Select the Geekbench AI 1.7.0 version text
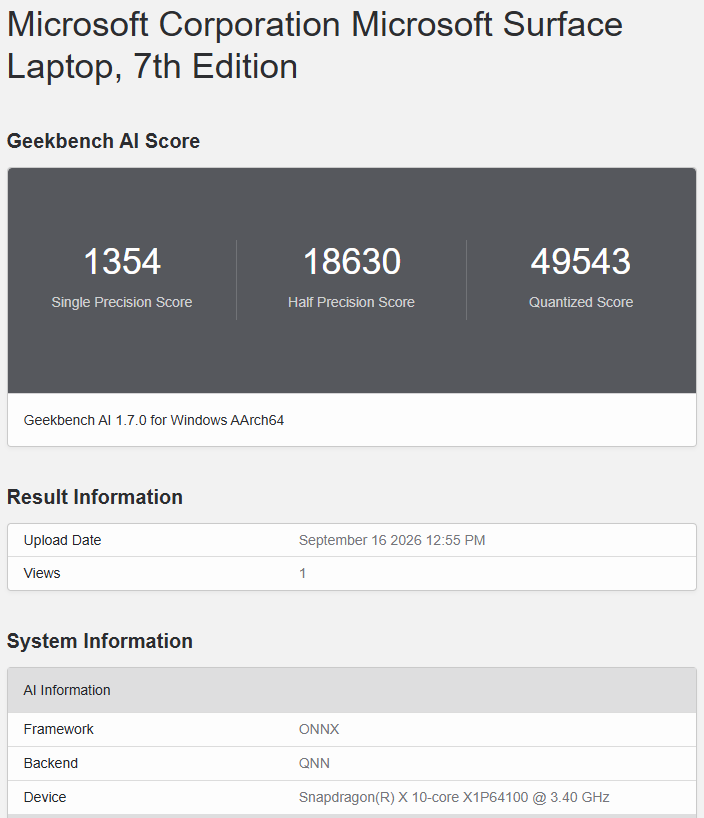Screen dimensions: 704x818 click(x=154, y=420)
